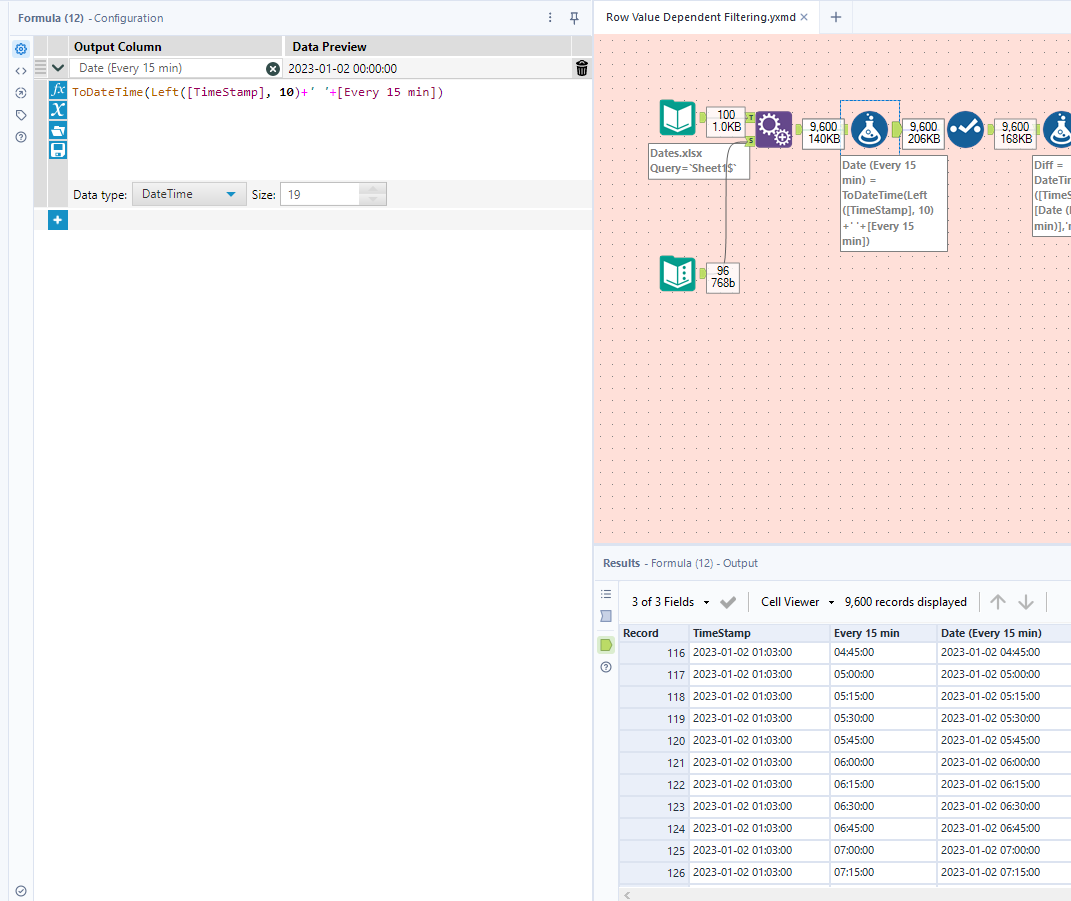Increase the Size value using stepper
The height and width of the screenshot is (901, 1071).
[x=372, y=190]
